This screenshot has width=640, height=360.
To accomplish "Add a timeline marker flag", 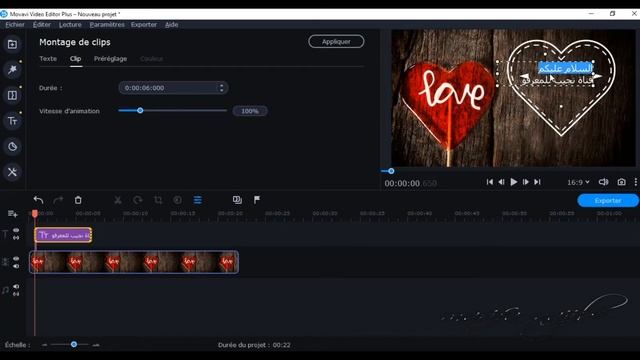I will [x=257, y=200].
